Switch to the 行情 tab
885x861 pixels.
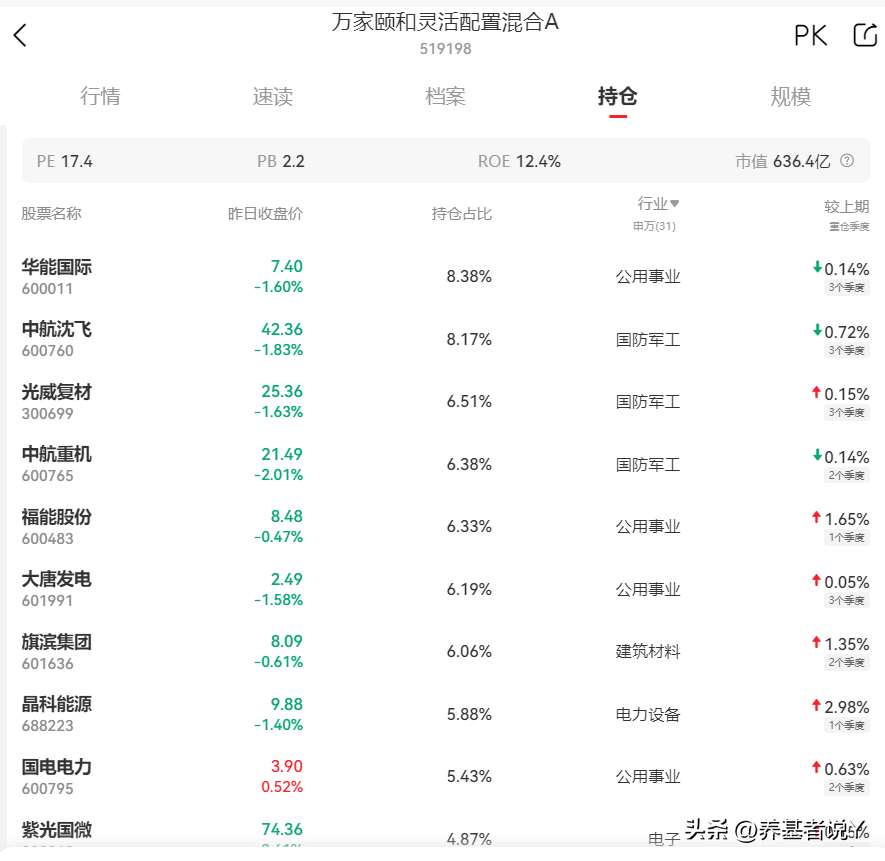100,97
